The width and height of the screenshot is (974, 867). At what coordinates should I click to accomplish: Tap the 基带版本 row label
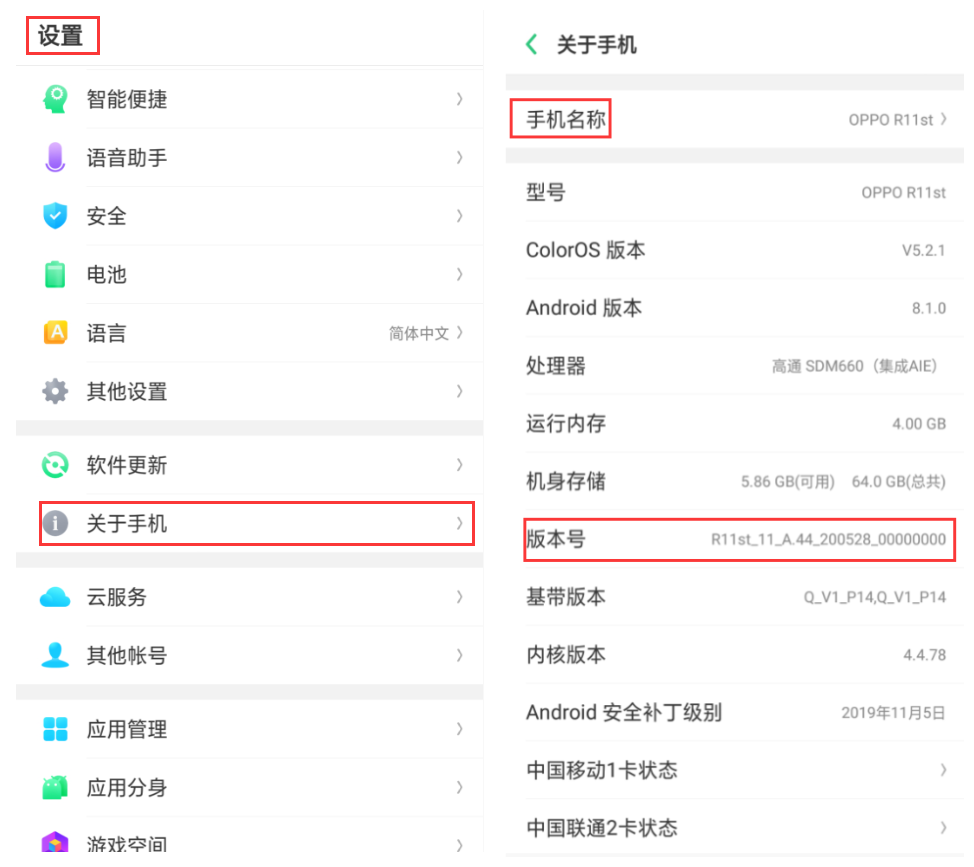[566, 597]
